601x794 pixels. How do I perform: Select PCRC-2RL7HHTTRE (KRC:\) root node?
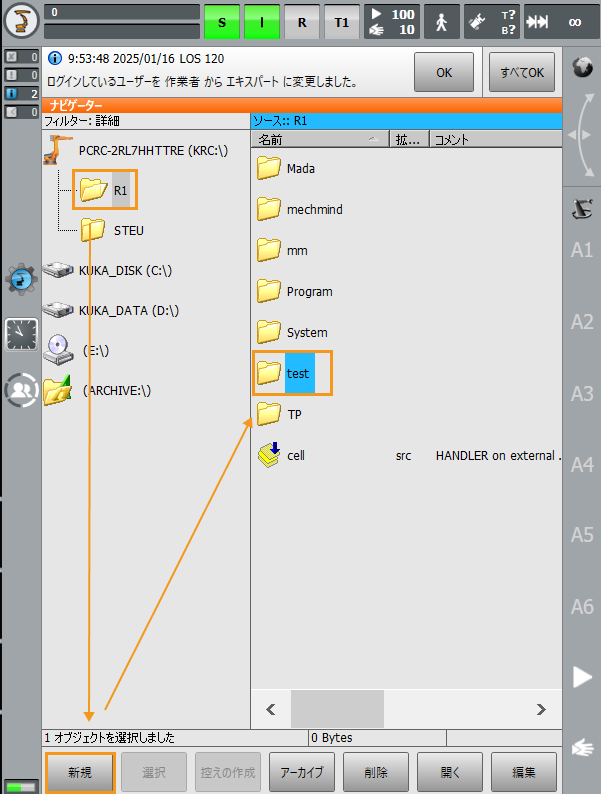[136, 150]
